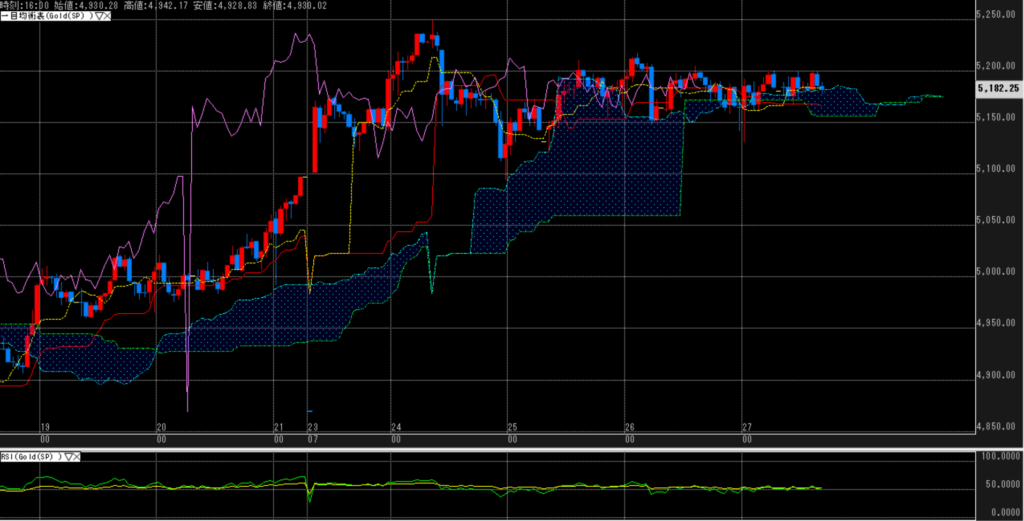Click the 5,250.00 price axis label
The image size is (1024, 521).
998,15
